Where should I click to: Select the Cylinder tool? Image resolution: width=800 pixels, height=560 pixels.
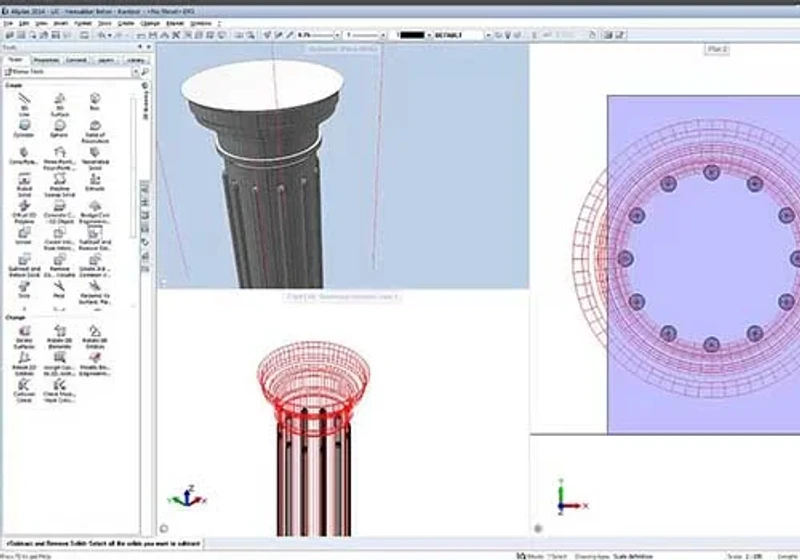click(24, 128)
